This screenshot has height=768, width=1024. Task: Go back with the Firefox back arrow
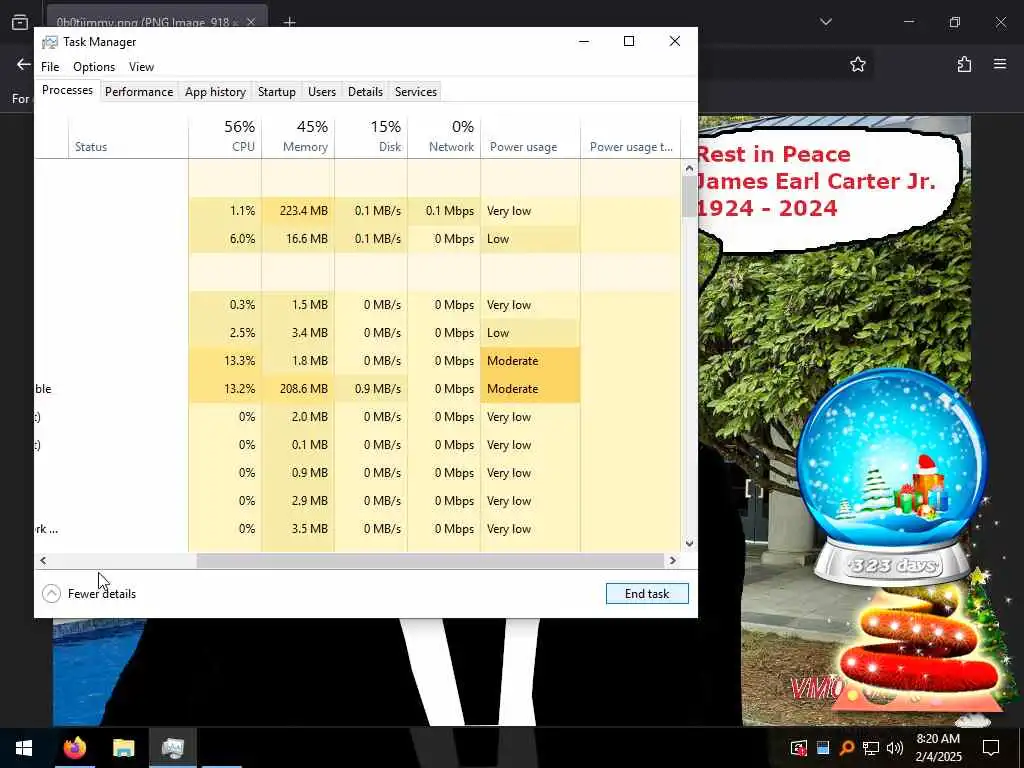pos(24,64)
